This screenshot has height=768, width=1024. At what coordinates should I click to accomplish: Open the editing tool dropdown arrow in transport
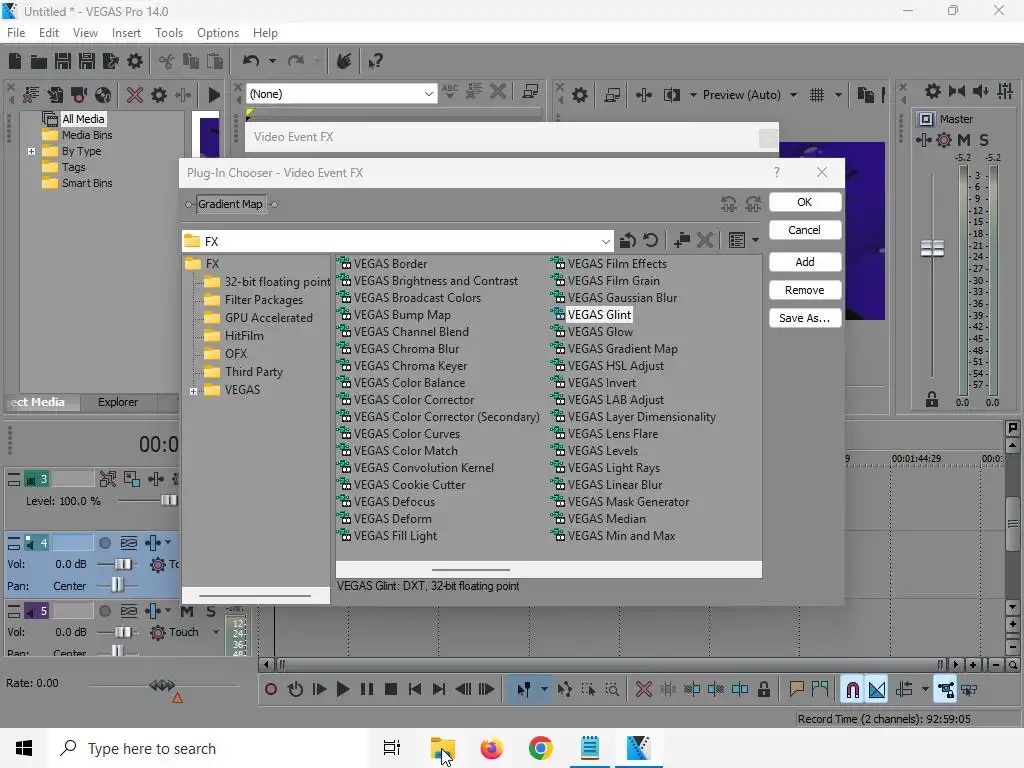tap(544, 689)
